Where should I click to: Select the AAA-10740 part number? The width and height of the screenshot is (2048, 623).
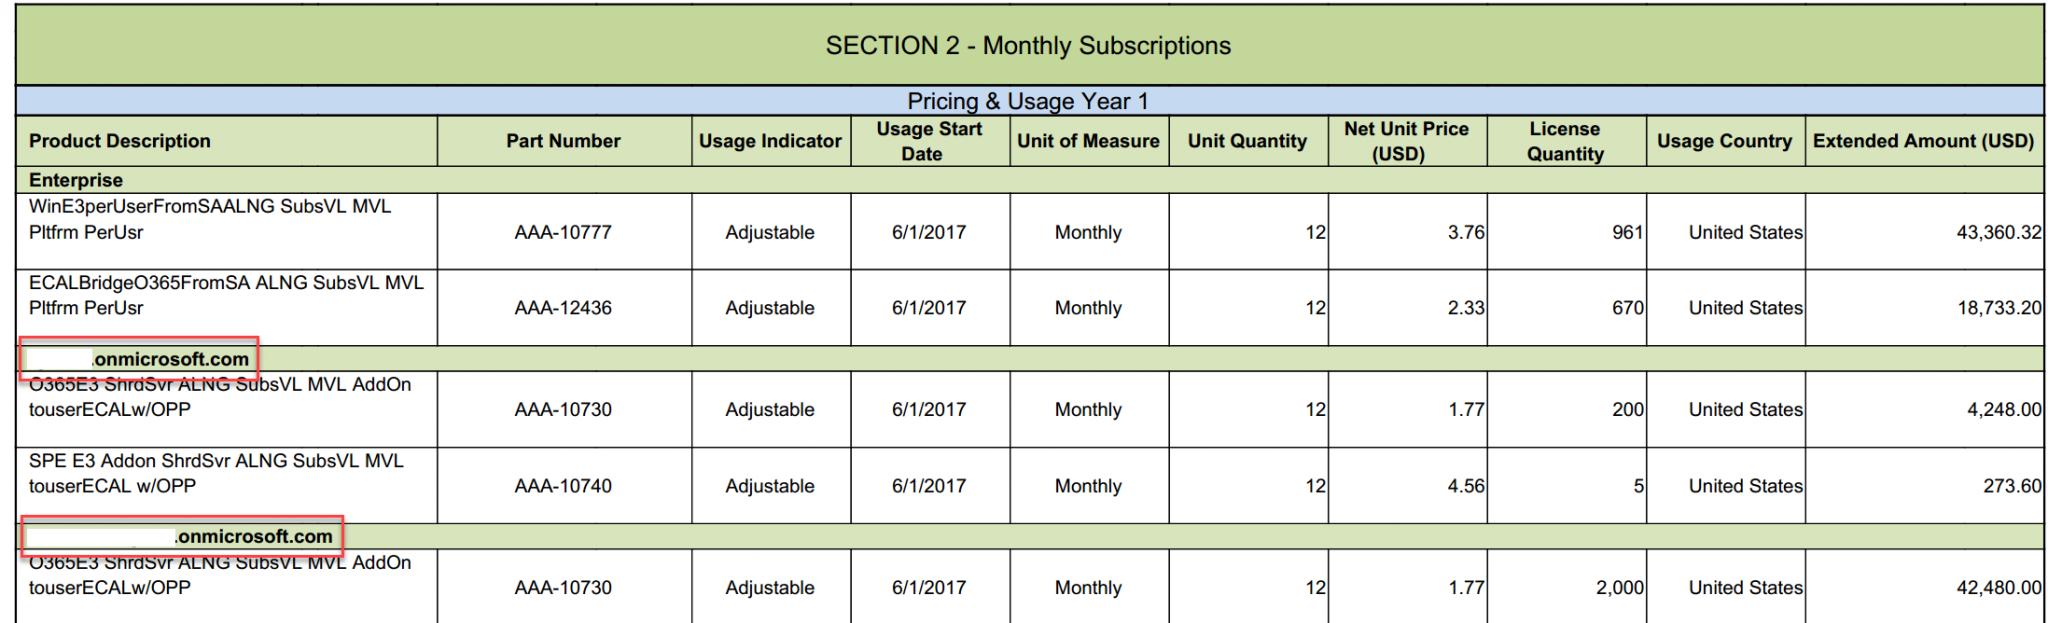tap(563, 486)
